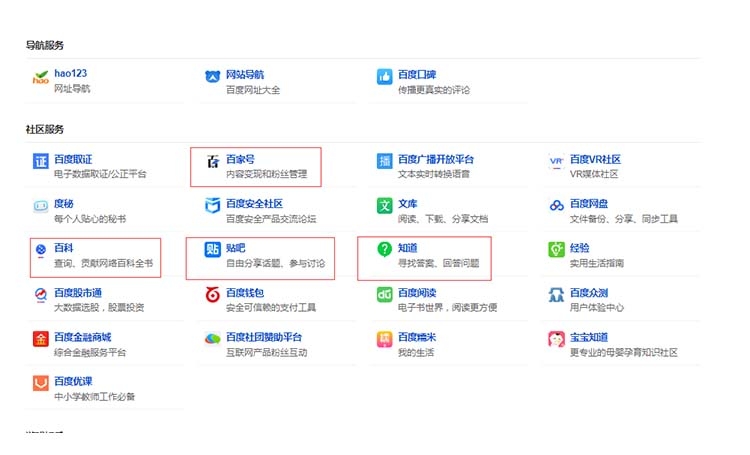750x455 pixels.
Task: Open the 百度众测 link
Action: pyautogui.click(x=589, y=293)
